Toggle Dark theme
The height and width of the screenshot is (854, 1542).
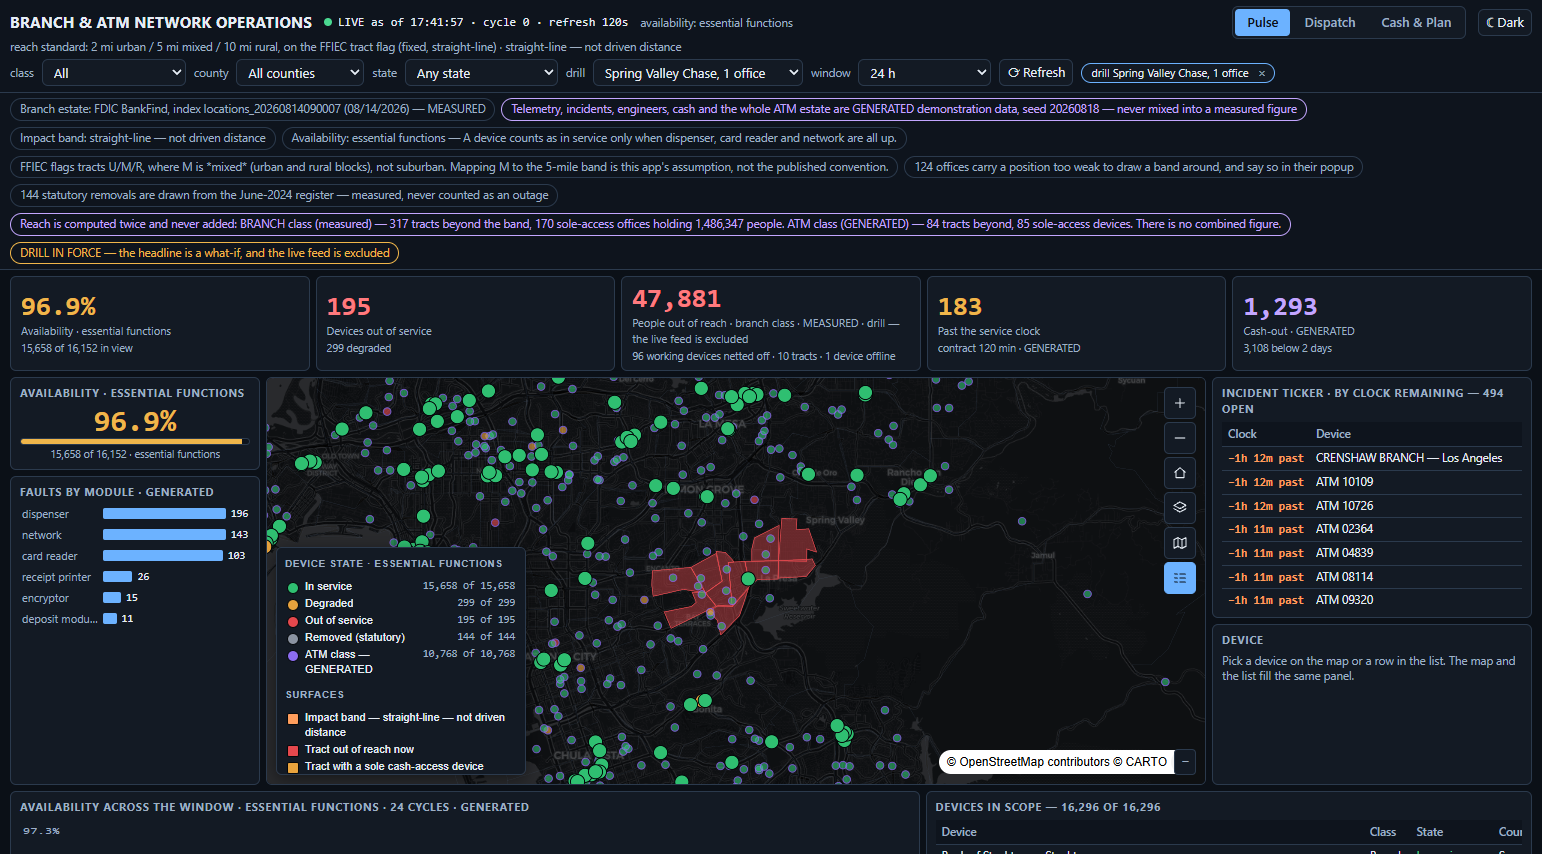(1505, 22)
